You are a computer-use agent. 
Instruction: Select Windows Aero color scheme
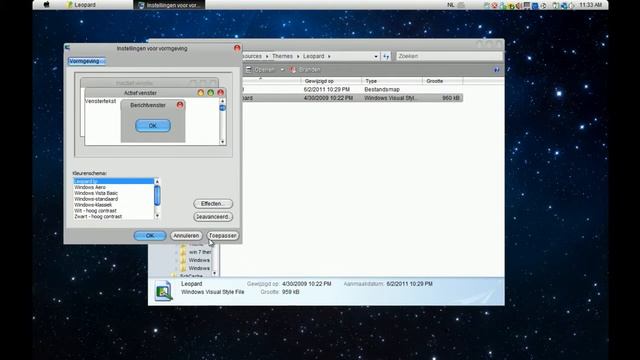[x=113, y=187]
